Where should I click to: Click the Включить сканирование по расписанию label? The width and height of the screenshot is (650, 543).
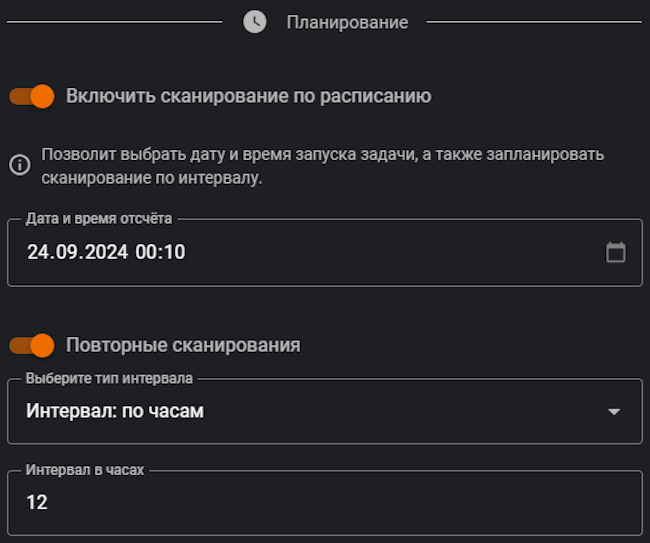(x=248, y=96)
